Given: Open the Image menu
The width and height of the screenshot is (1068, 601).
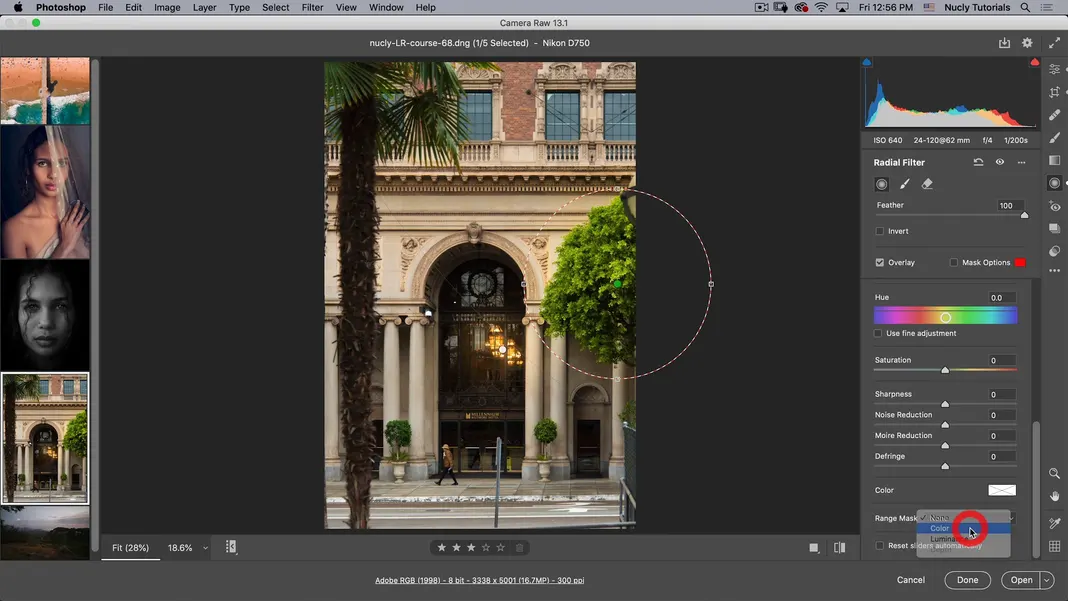Looking at the screenshot, I should click(x=167, y=7).
